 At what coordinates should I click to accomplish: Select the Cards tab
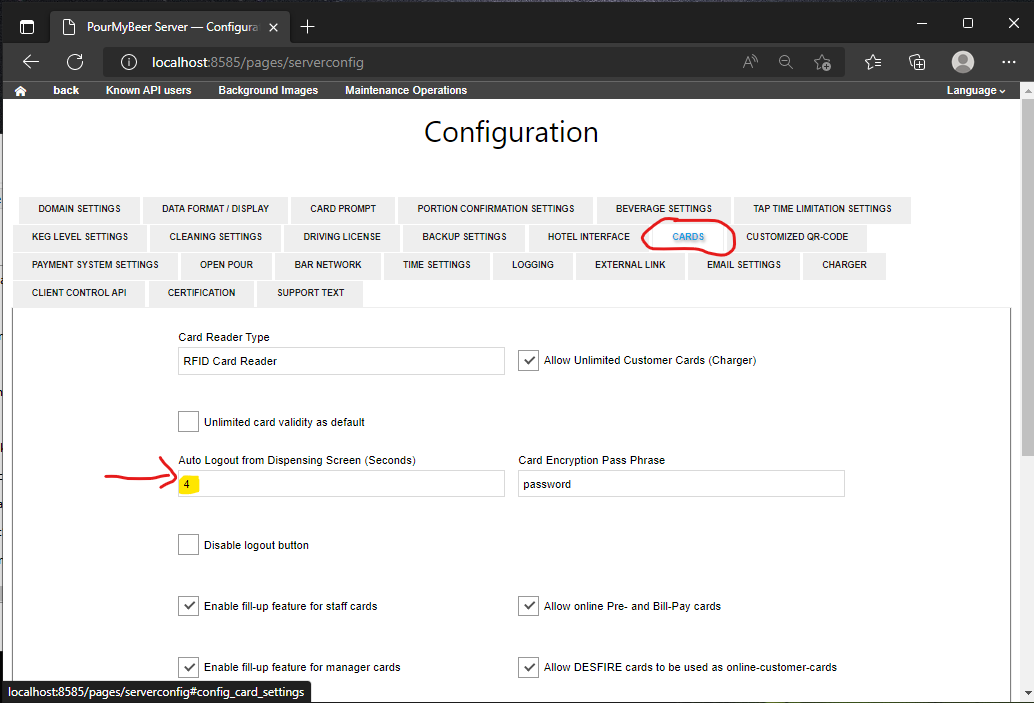pos(688,237)
